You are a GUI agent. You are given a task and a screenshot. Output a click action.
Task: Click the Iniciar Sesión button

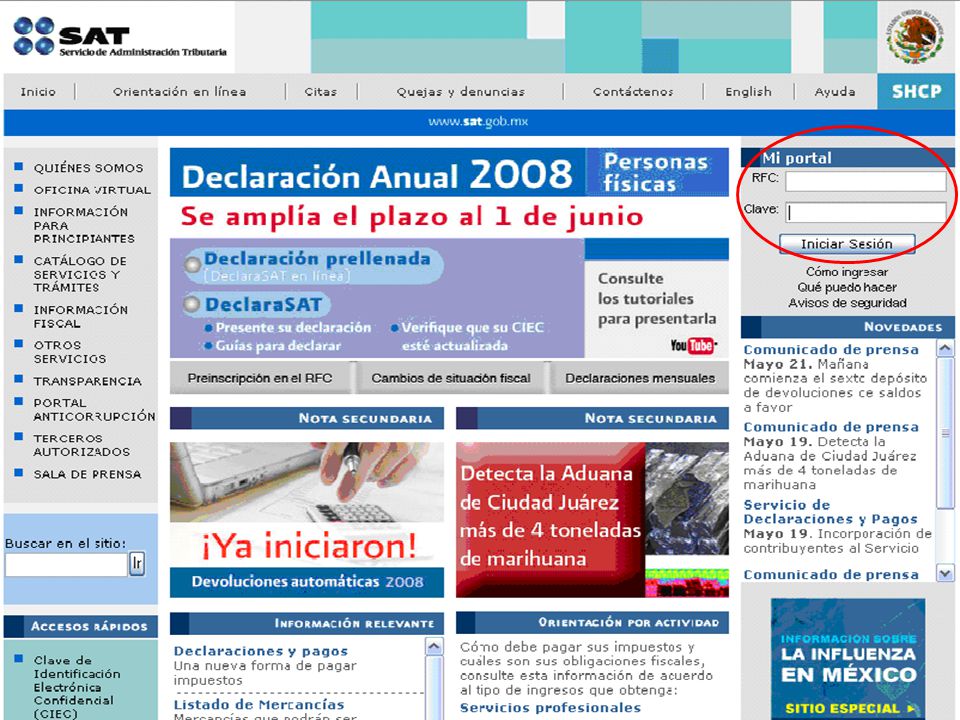click(847, 244)
